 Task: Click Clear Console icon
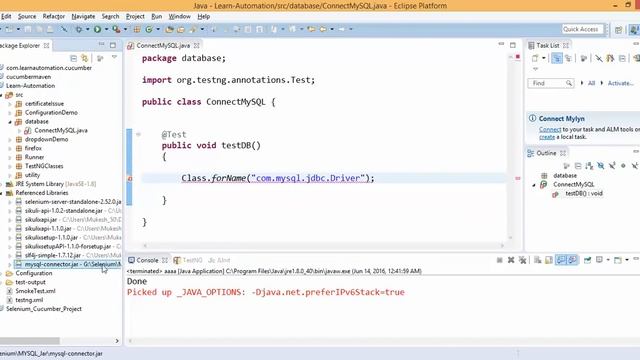[x=538, y=260]
